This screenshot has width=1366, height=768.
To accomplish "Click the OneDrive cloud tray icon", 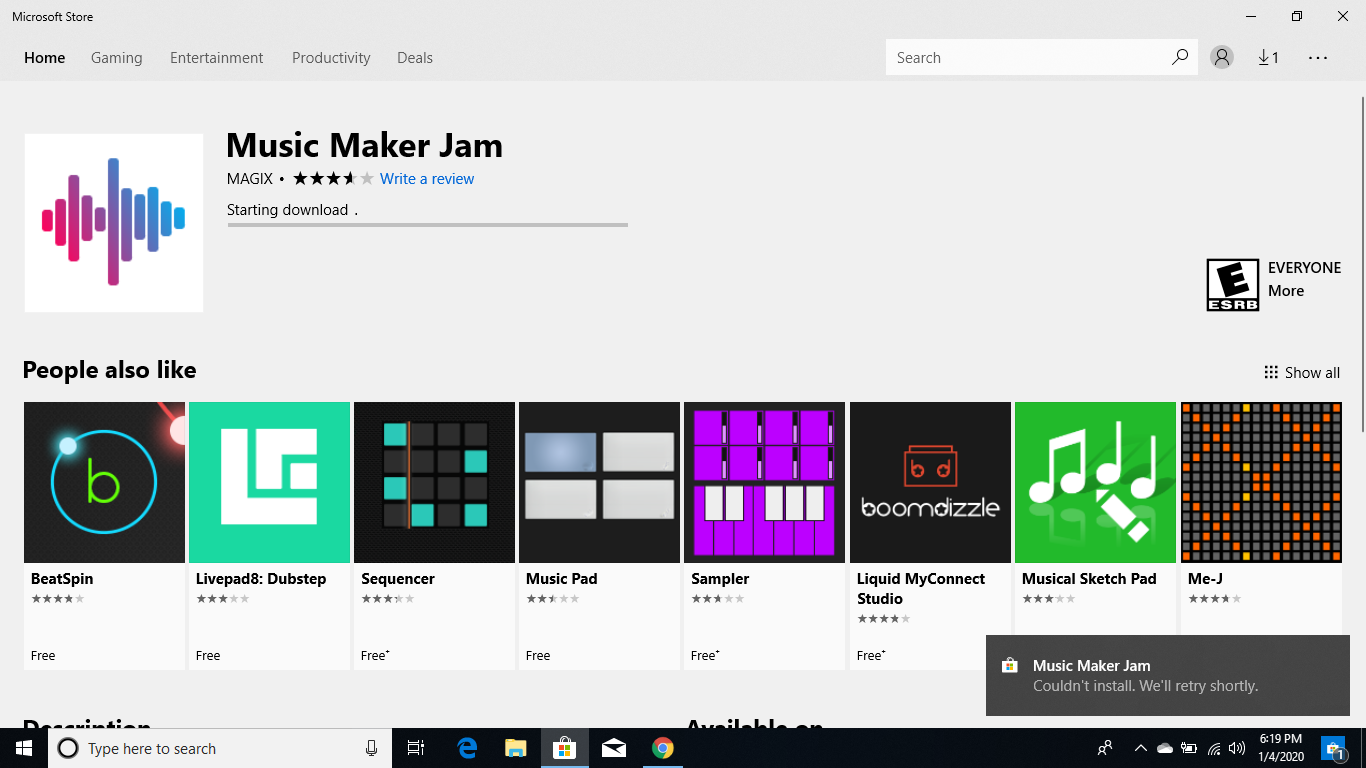I will click(x=1164, y=748).
